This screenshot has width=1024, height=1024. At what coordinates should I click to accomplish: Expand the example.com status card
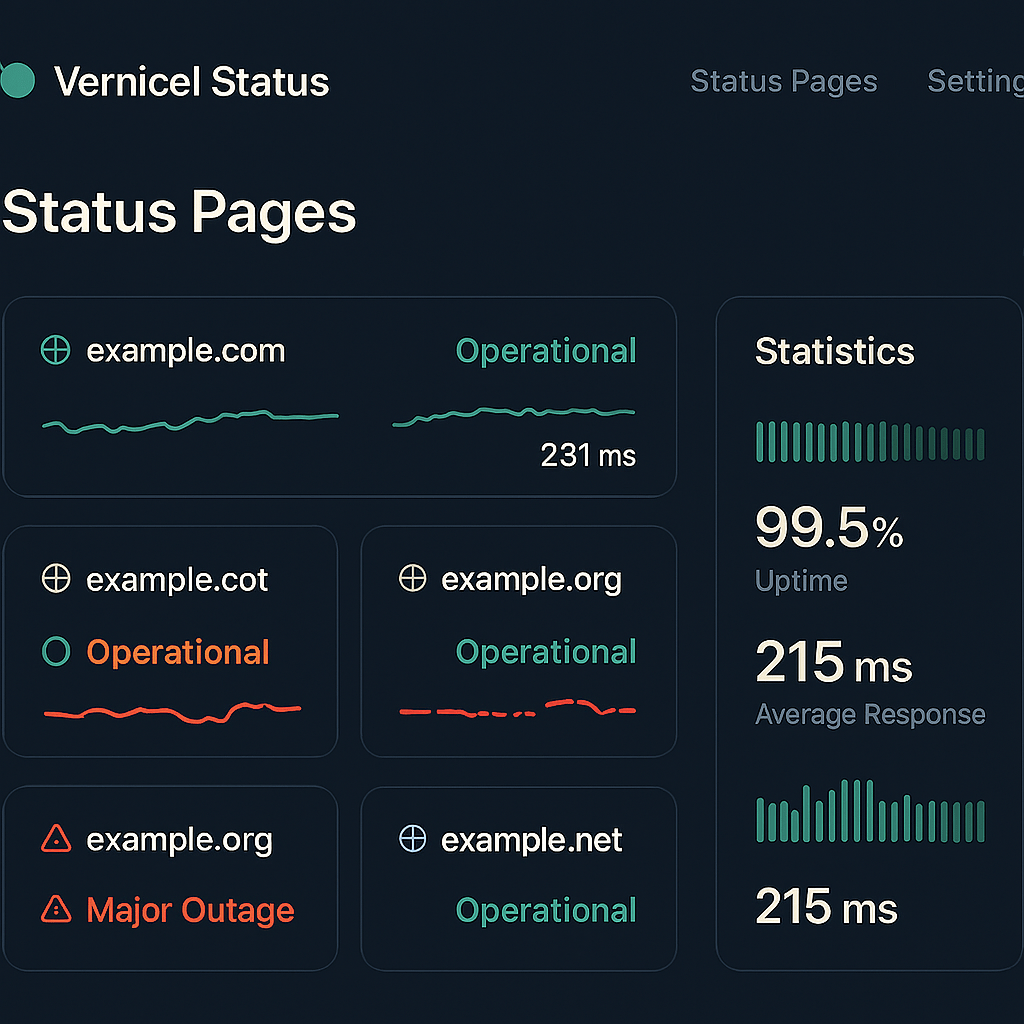339,396
